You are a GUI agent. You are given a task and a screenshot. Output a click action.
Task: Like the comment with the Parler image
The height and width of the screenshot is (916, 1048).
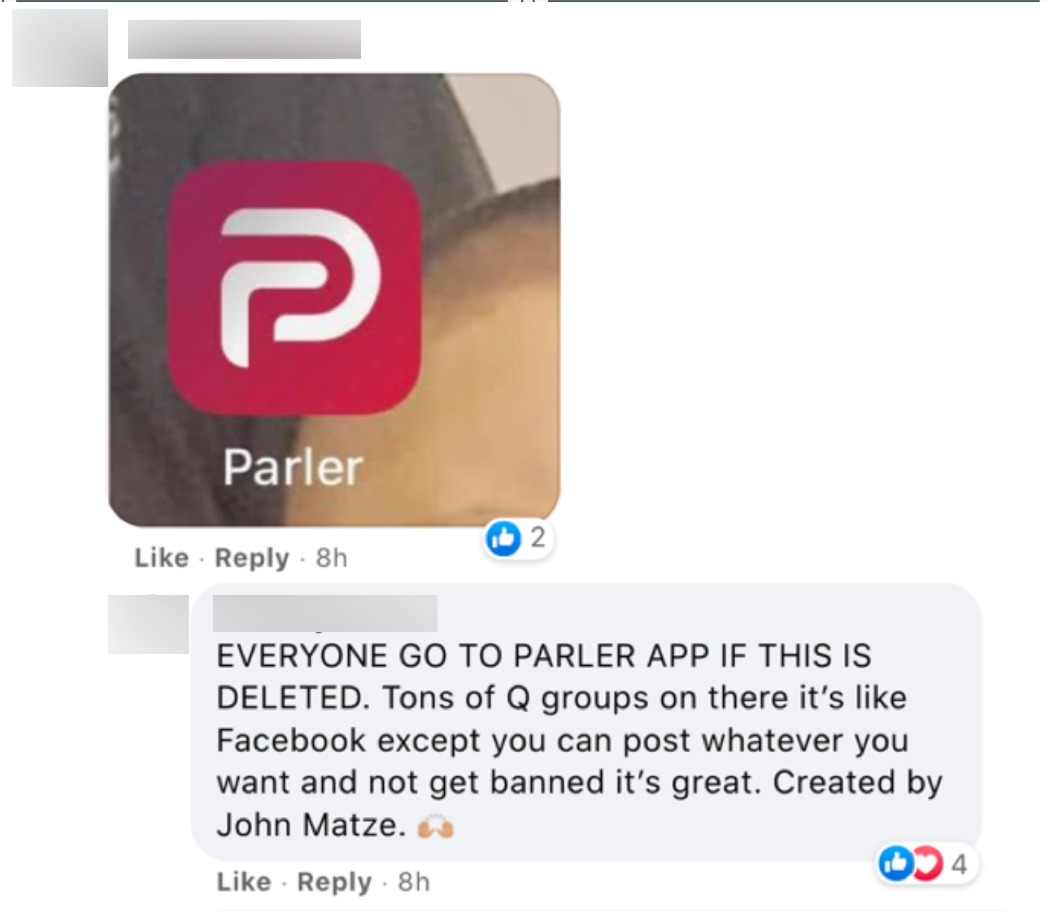[162, 558]
